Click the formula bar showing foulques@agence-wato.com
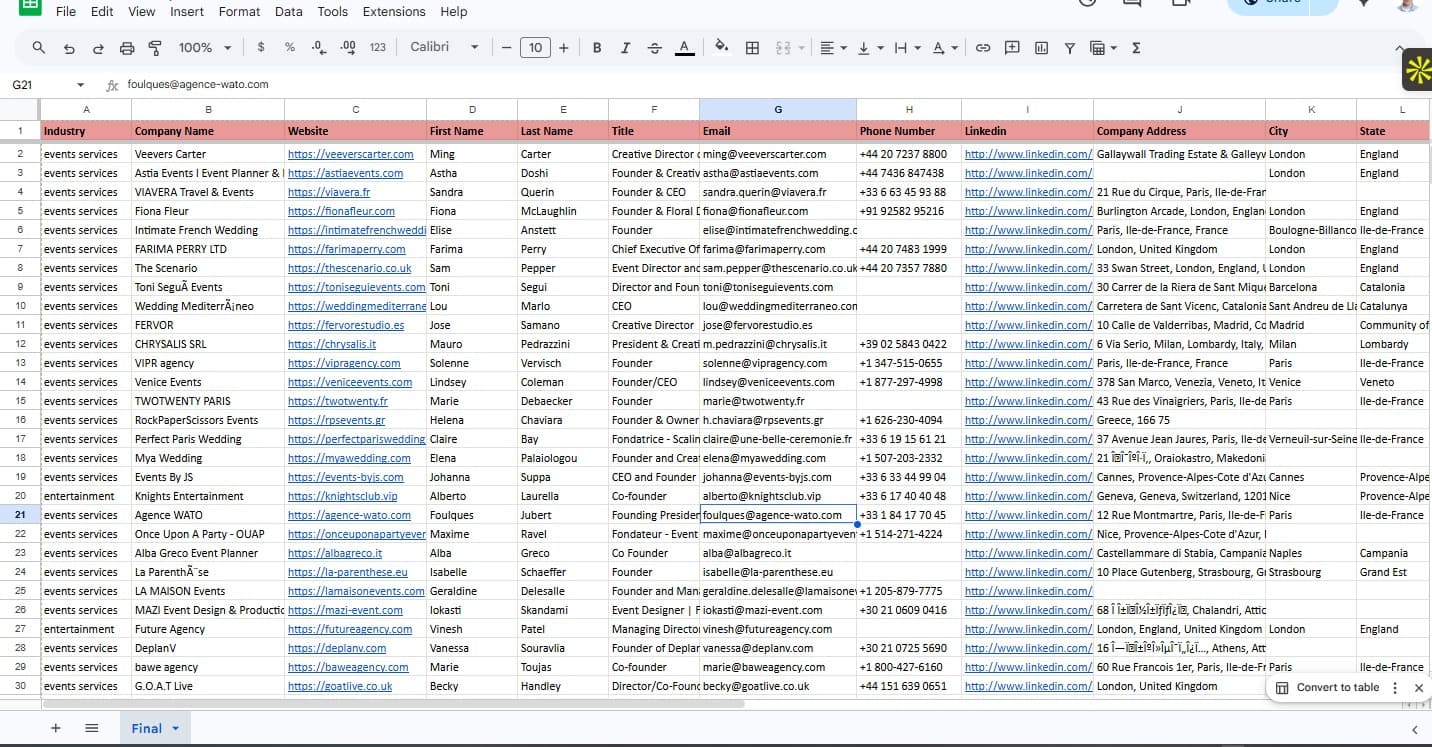Viewport: 1432px width, 747px height. (x=198, y=85)
